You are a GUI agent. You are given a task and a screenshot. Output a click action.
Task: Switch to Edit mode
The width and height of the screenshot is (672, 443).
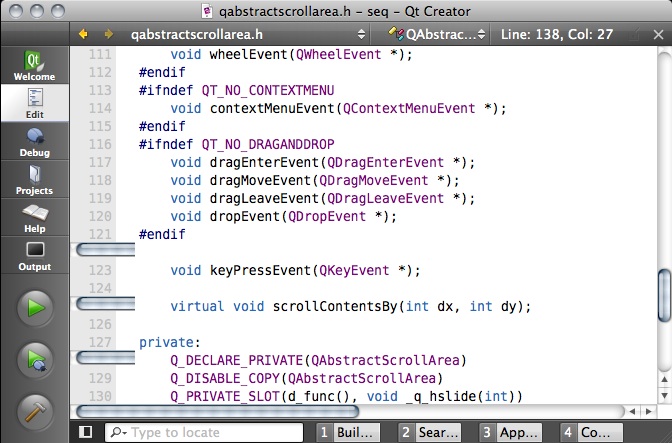[x=34, y=104]
